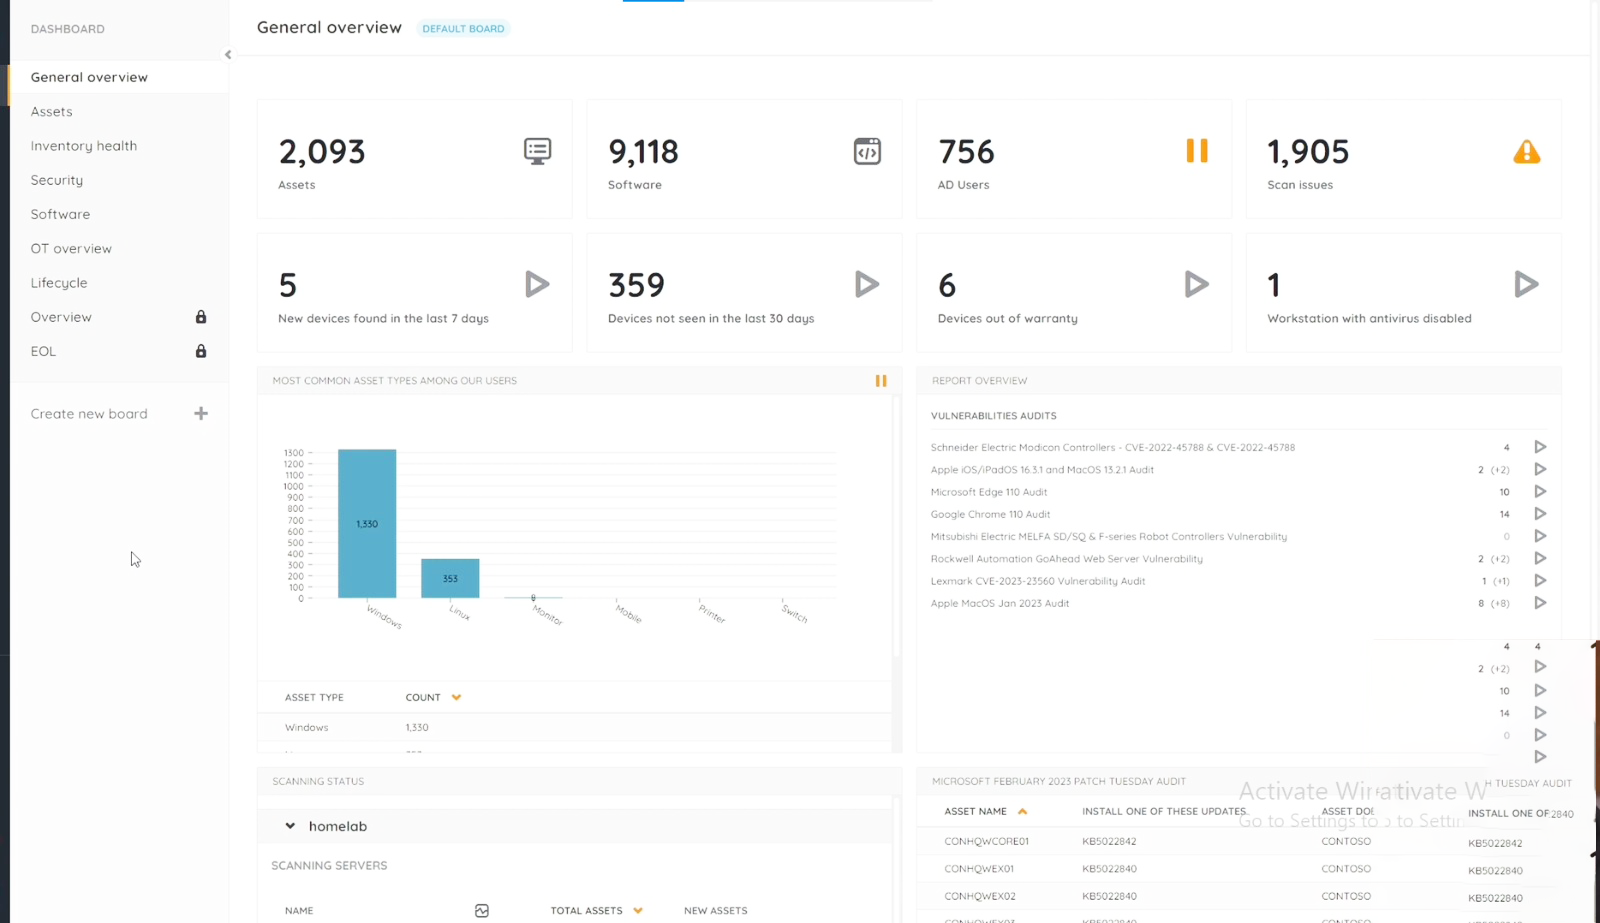The height and width of the screenshot is (923, 1600).
Task: Click plus icon beside Create new board
Action: (201, 414)
